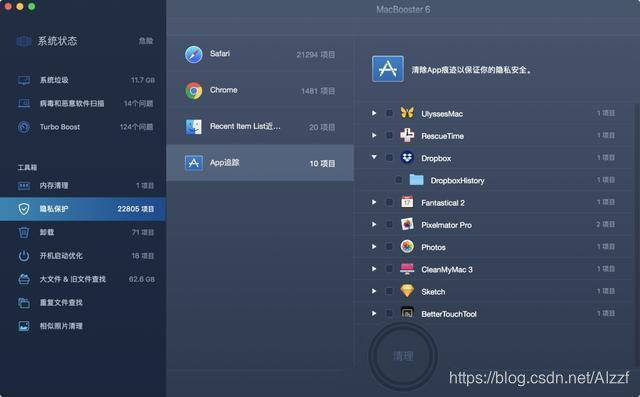
Task: Open the 系统状态 overview icon
Action: (24, 41)
